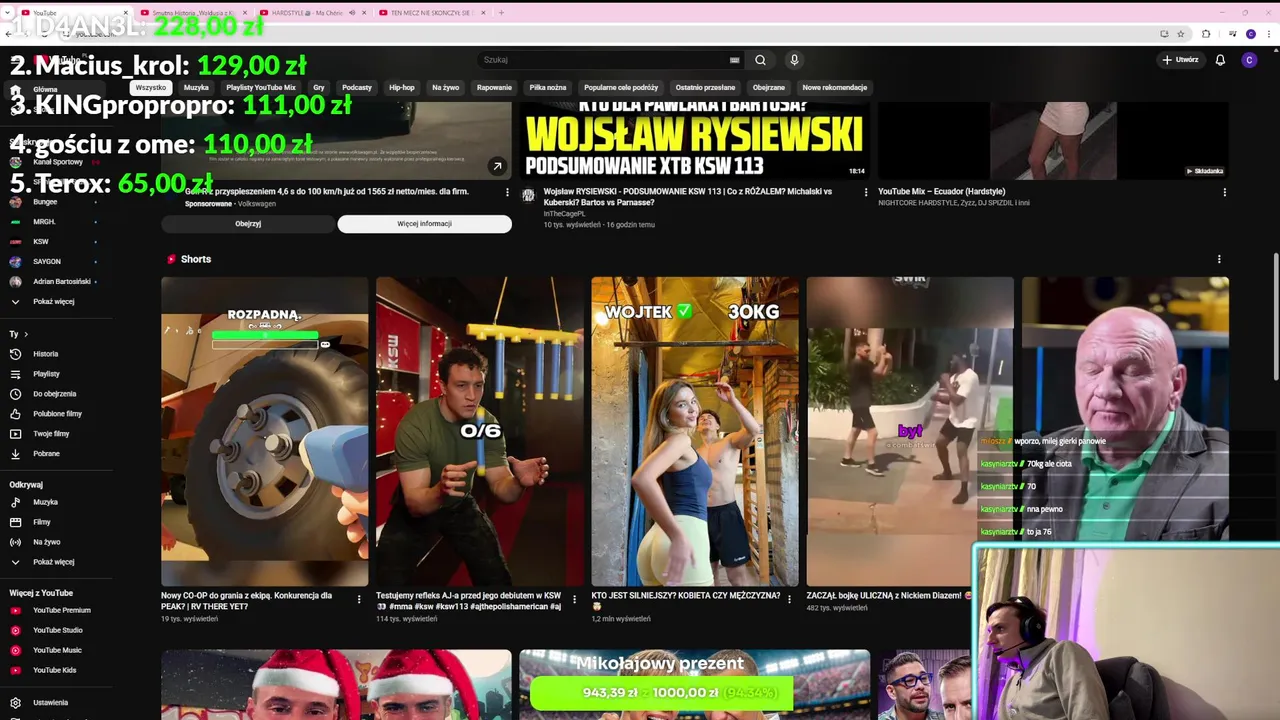The image size is (1280, 720).
Task: Open the on-screen keyboard icon in search box
Action: pos(734,60)
